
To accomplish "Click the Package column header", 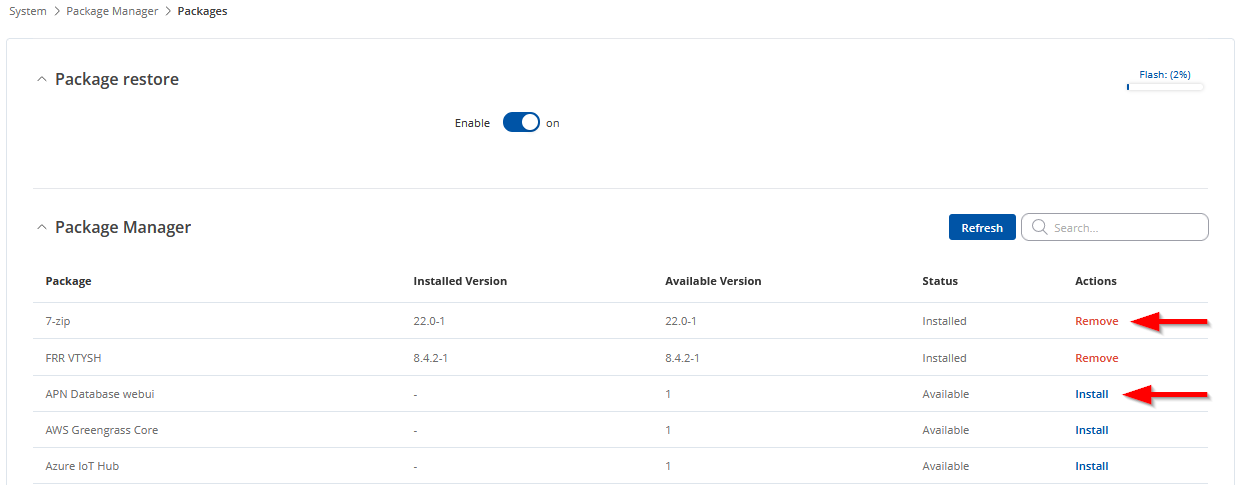I will 68,281.
